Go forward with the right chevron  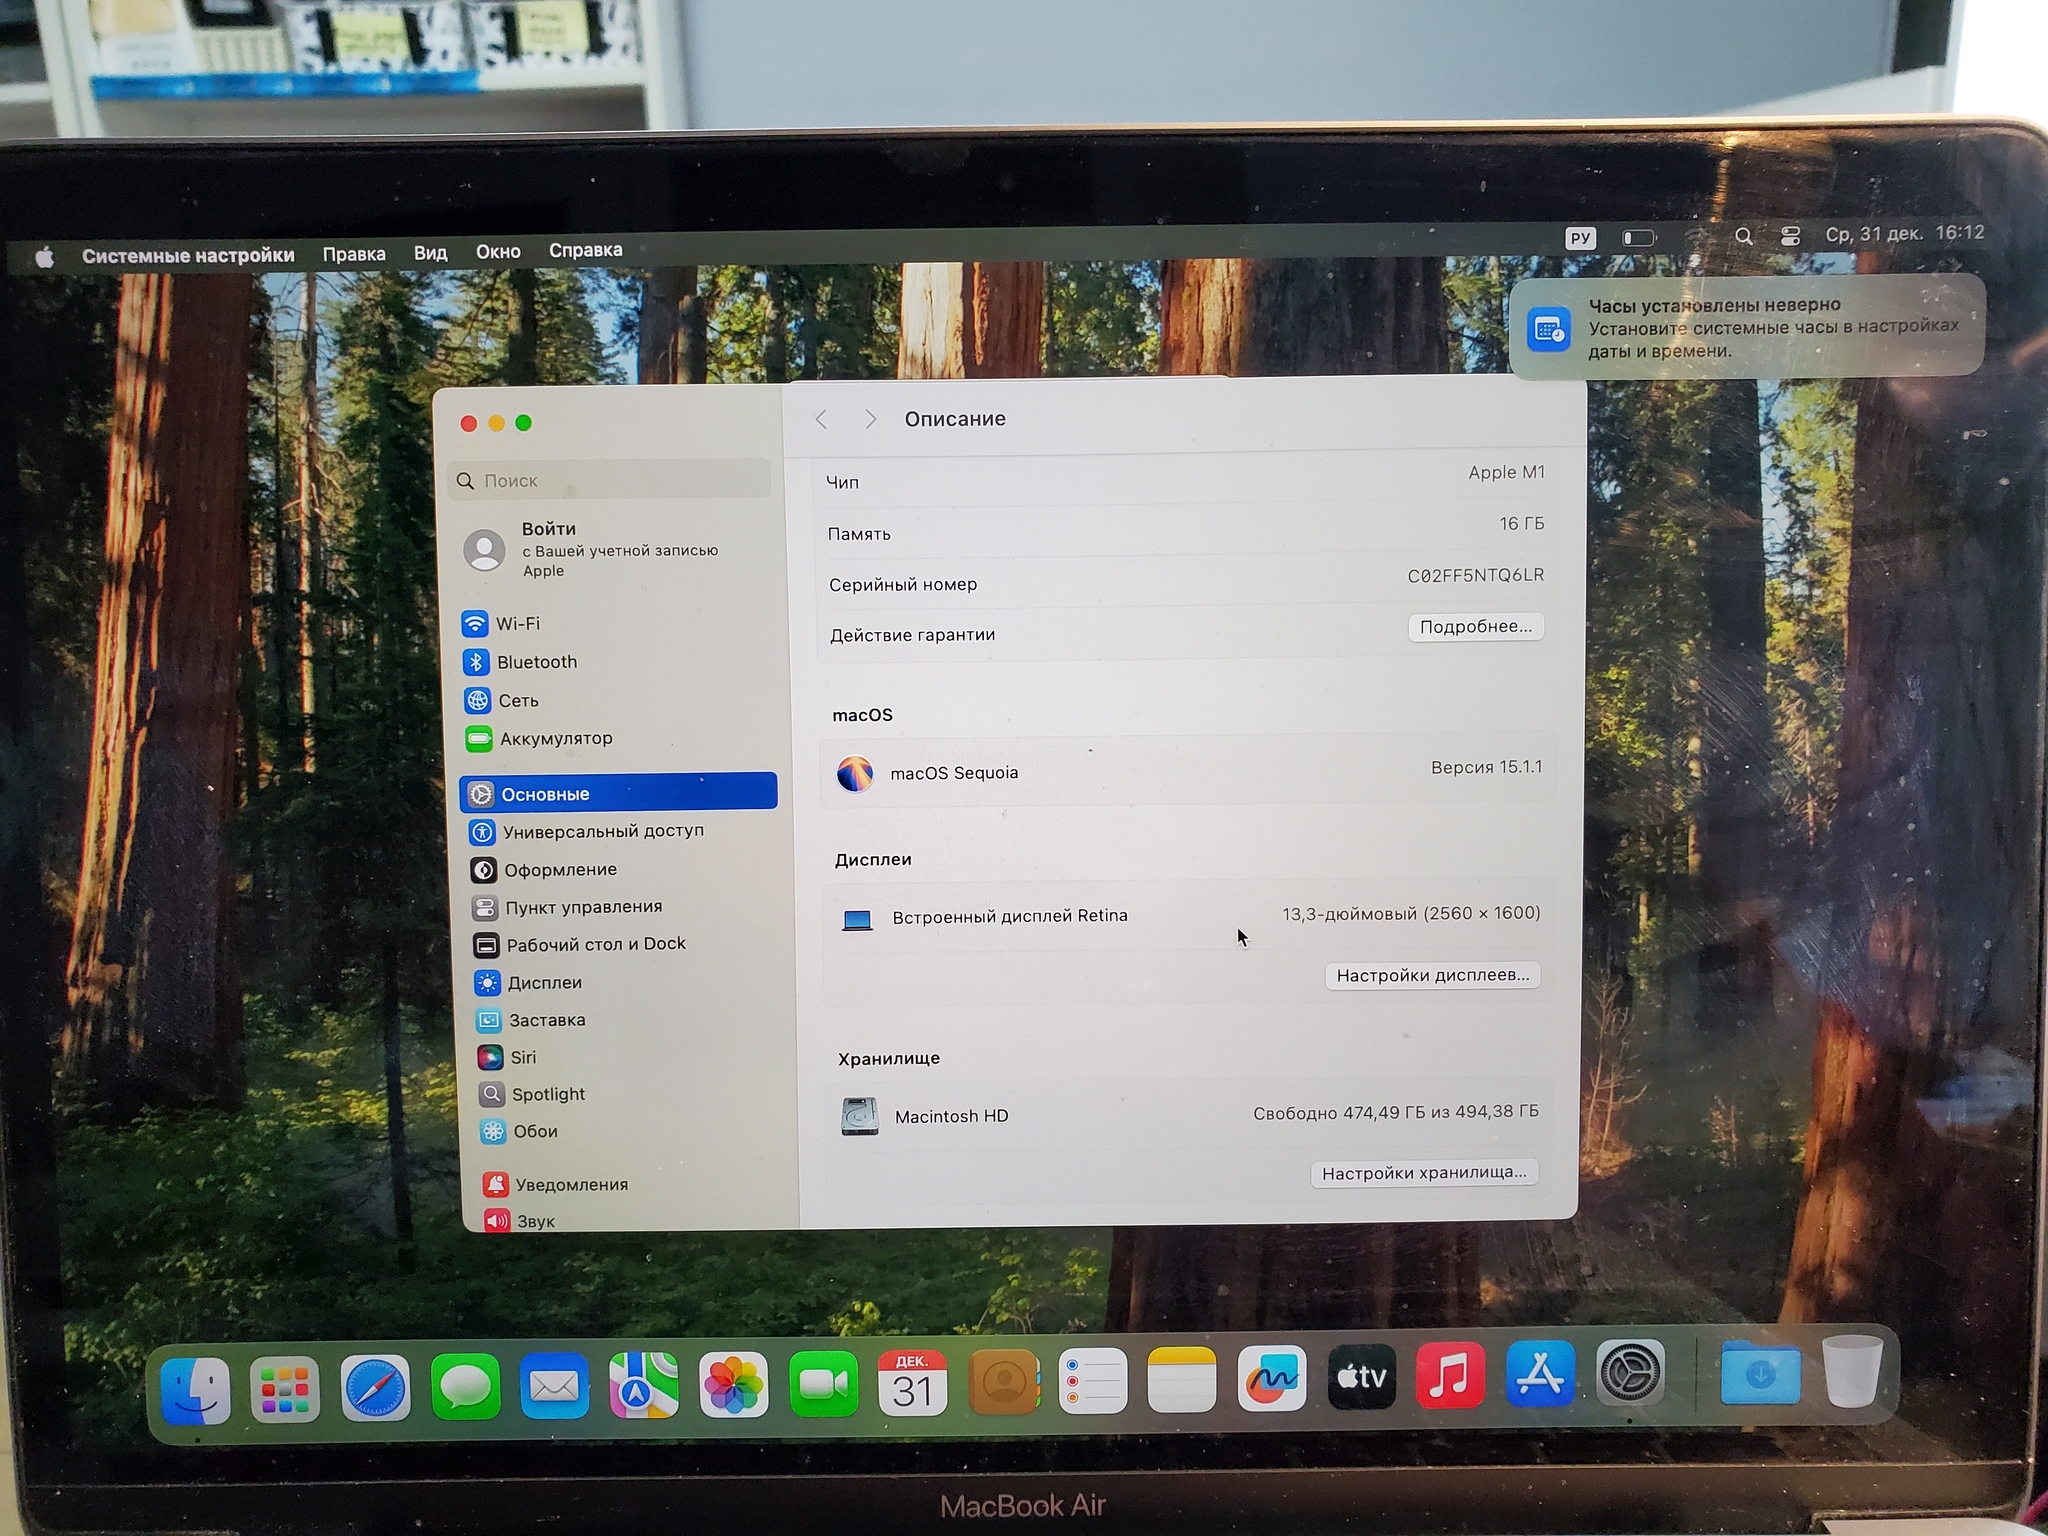tap(870, 419)
